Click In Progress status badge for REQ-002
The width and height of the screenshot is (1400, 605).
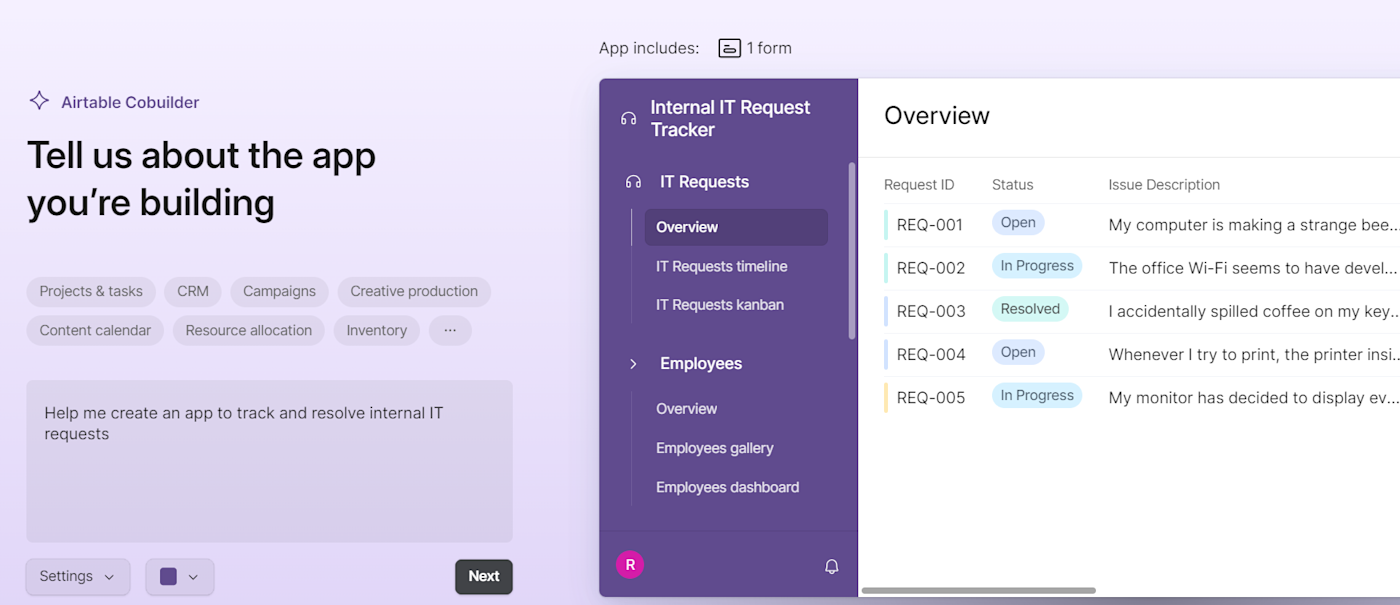1037,266
